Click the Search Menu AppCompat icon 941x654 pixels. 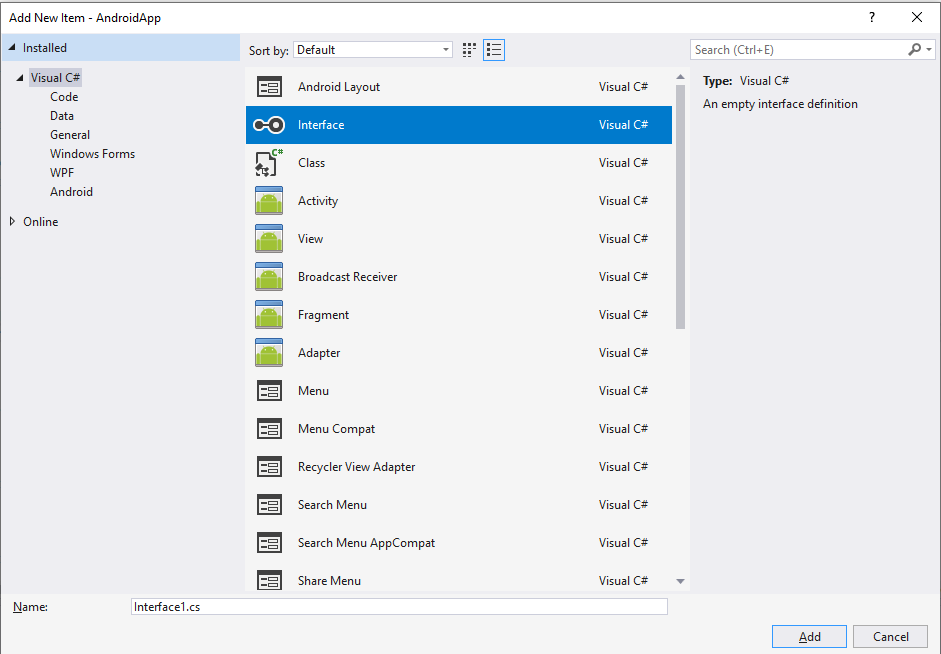click(x=269, y=543)
